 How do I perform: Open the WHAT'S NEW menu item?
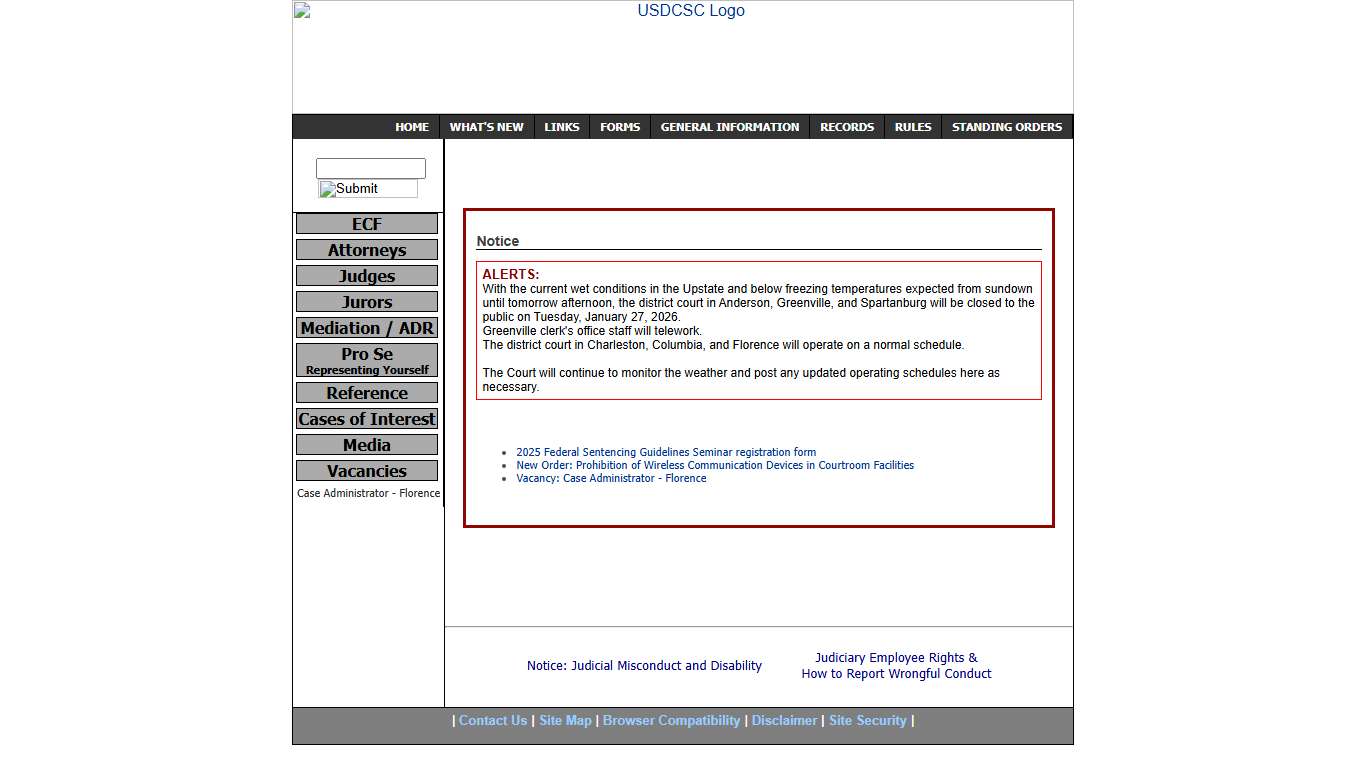pos(487,126)
